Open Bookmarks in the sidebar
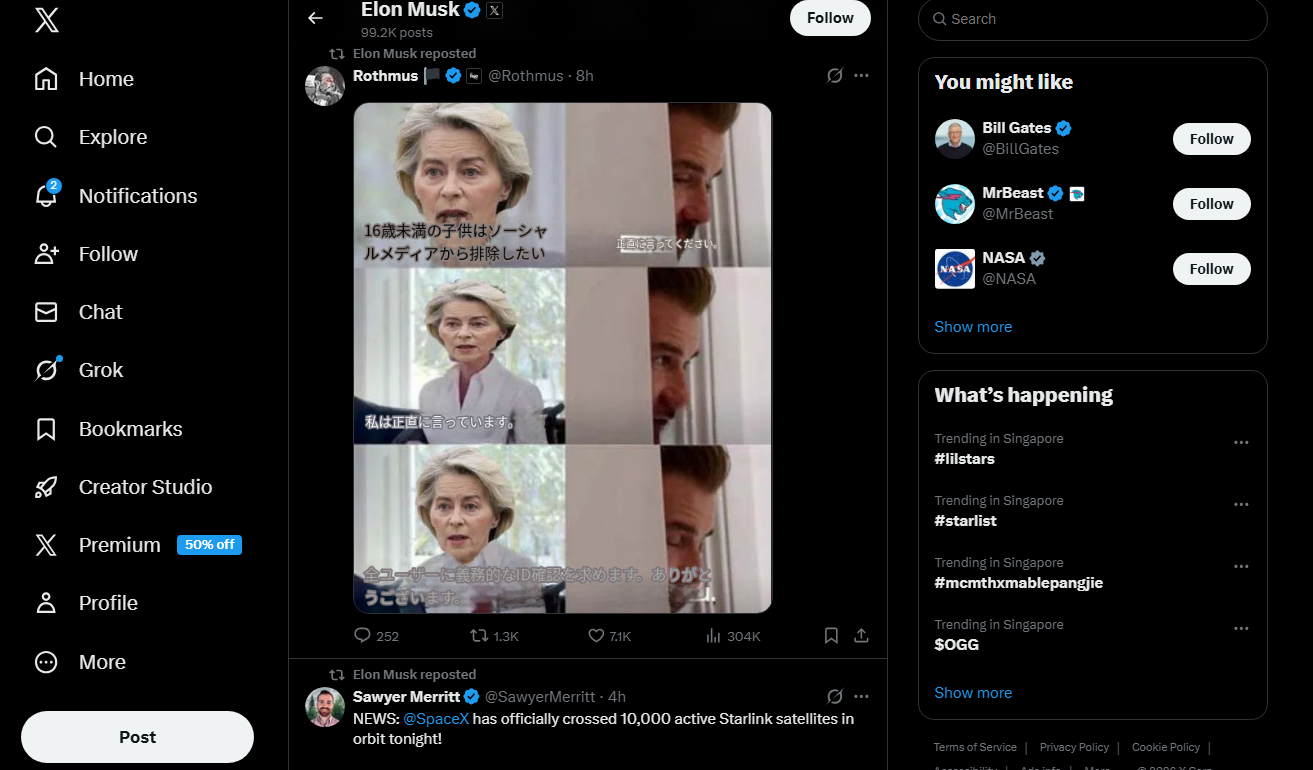 130,429
